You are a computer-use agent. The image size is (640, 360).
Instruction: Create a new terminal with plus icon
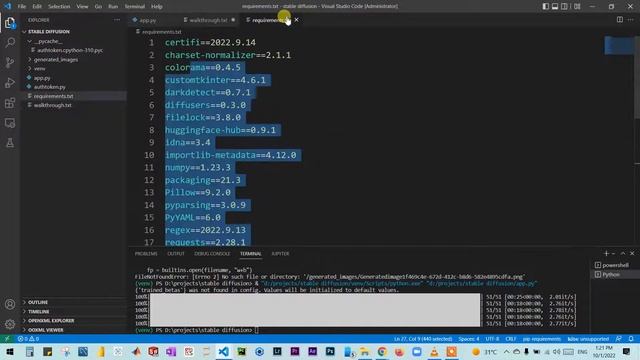[x=606, y=253]
